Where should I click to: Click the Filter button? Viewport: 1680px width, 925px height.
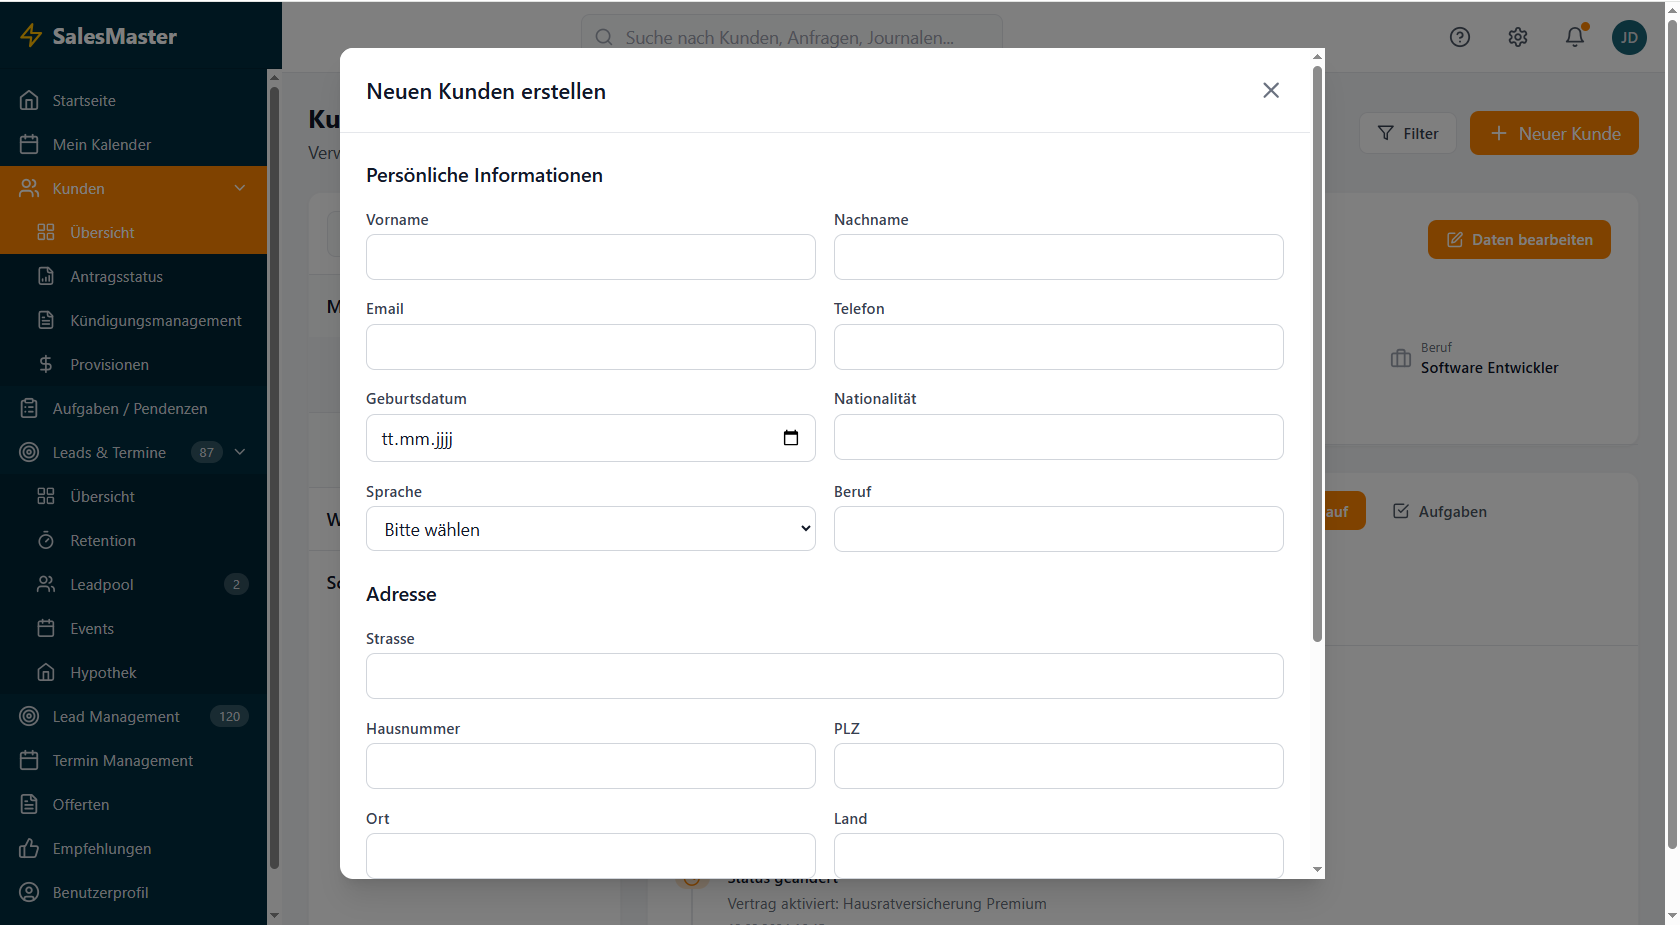1407,134
